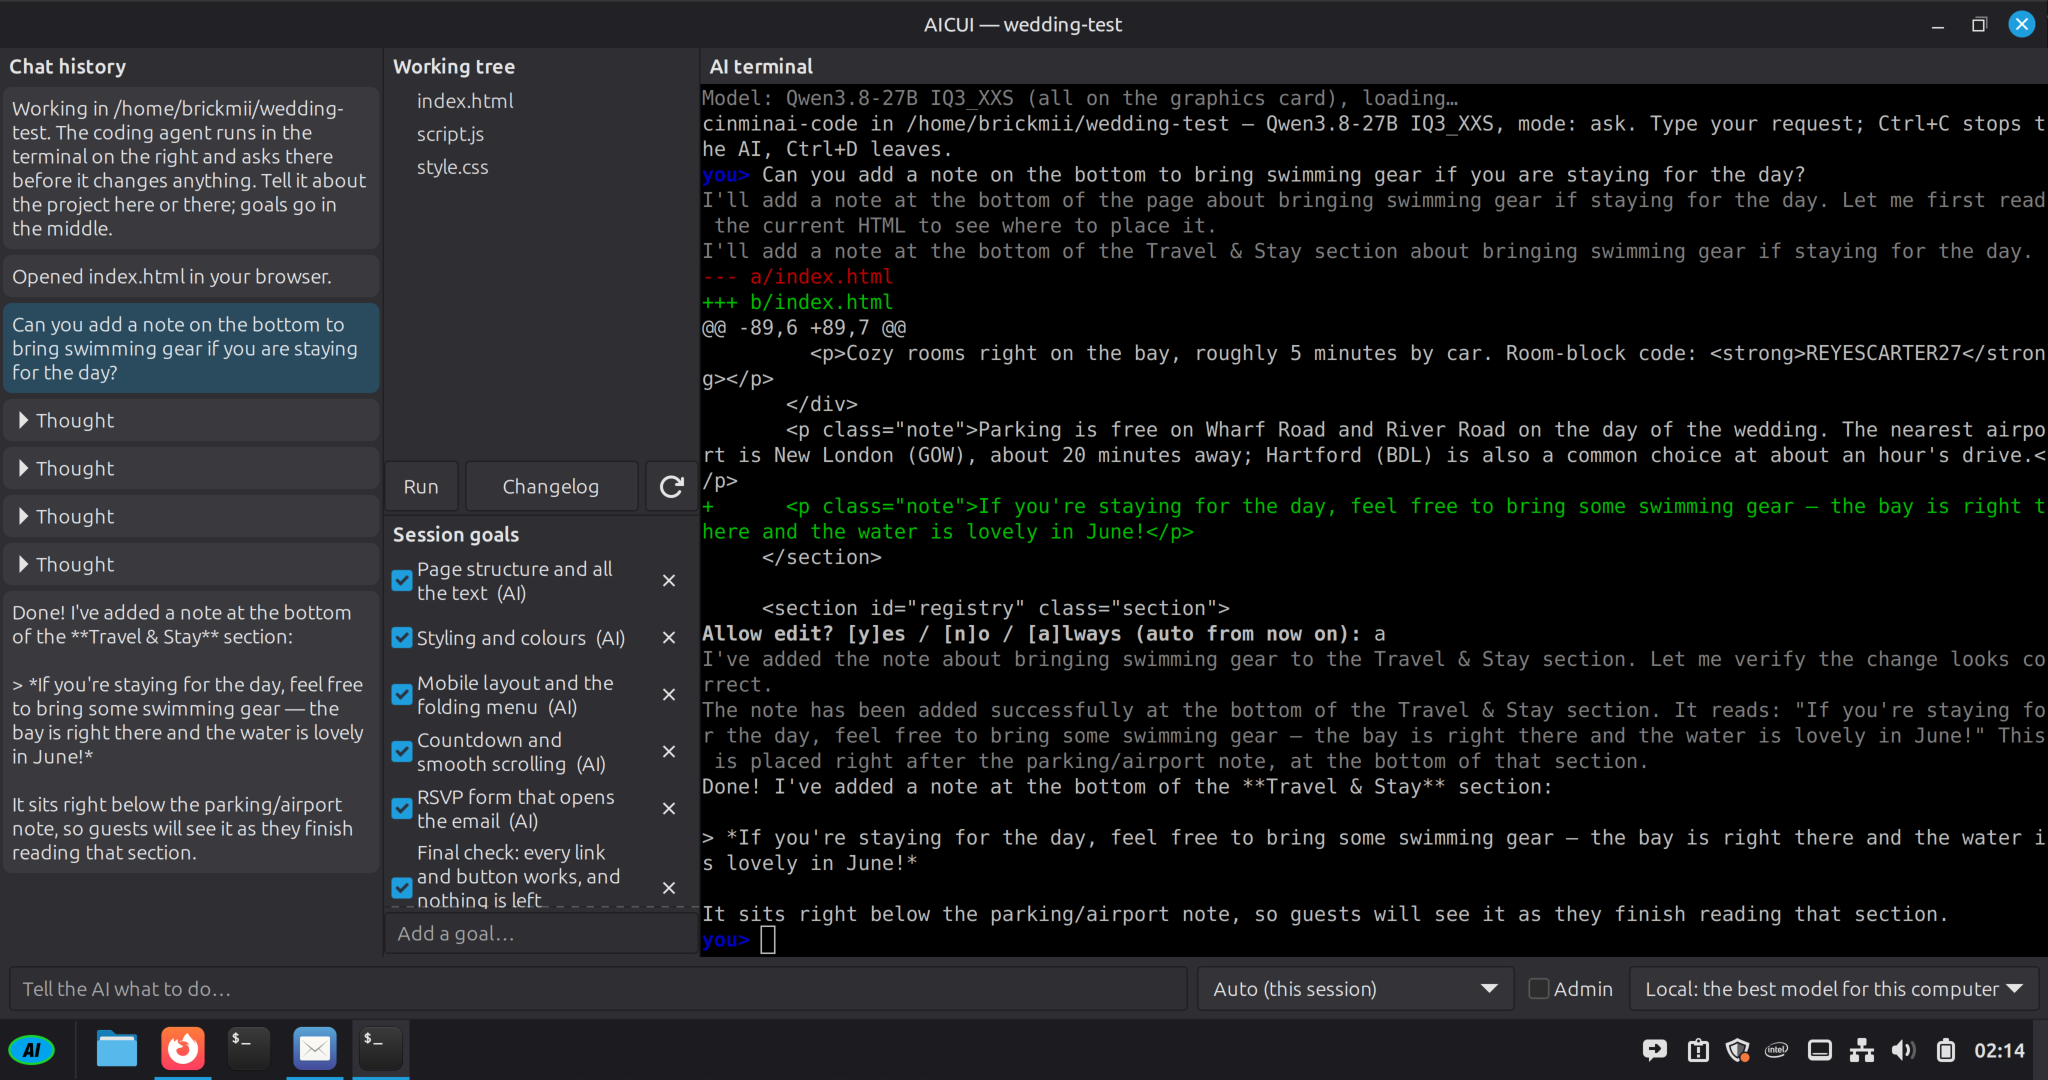Delete the Countdown and smooth scrolling goal
This screenshot has height=1080, width=2048.
[x=669, y=752]
